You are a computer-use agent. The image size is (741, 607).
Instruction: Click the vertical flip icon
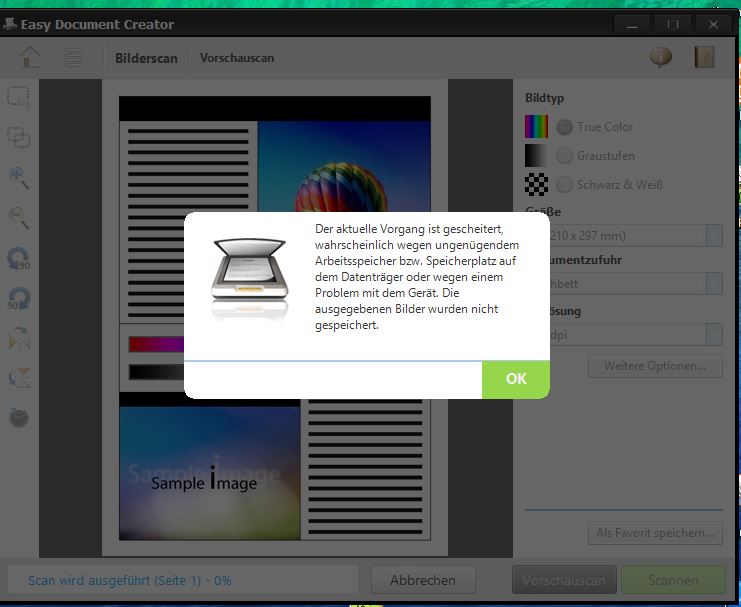[x=19, y=378]
